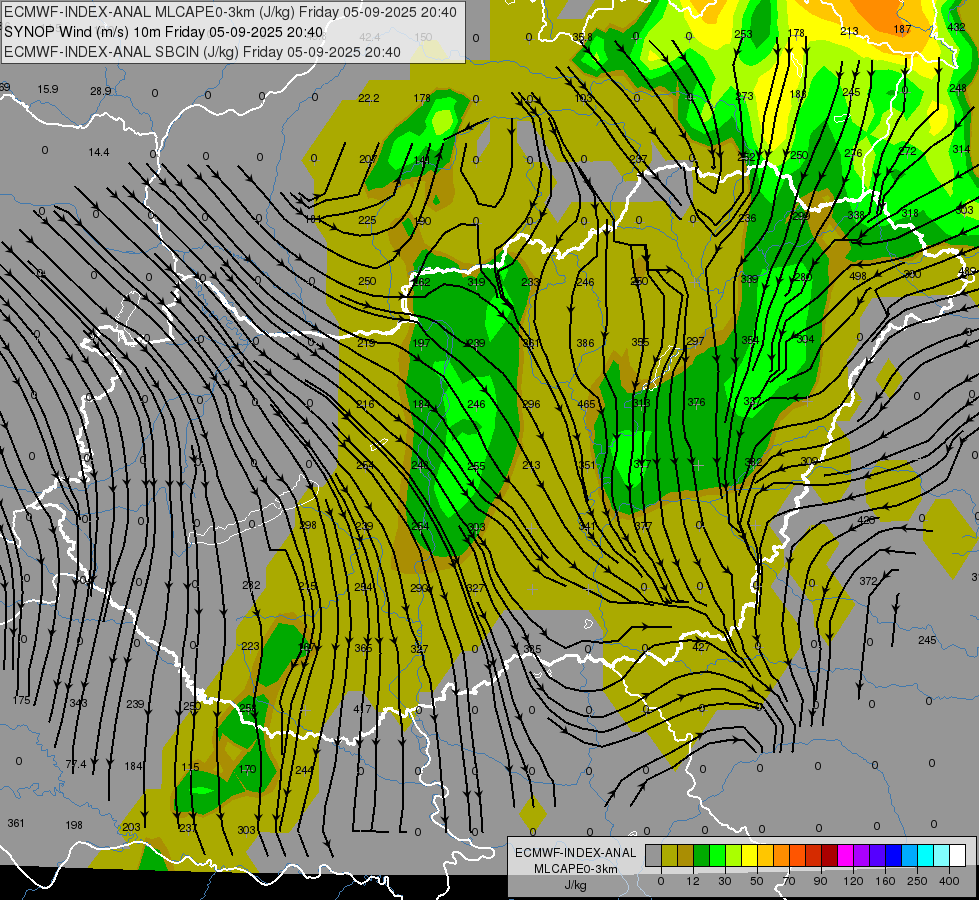Click the map value '498'
Image resolution: width=979 pixels, height=900 pixels.
858,276
